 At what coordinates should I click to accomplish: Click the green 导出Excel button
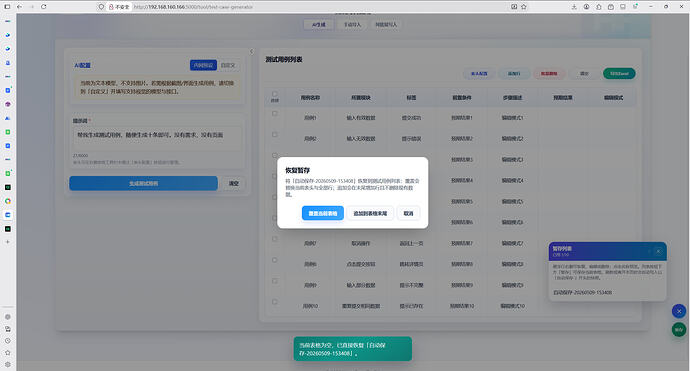[619, 73]
